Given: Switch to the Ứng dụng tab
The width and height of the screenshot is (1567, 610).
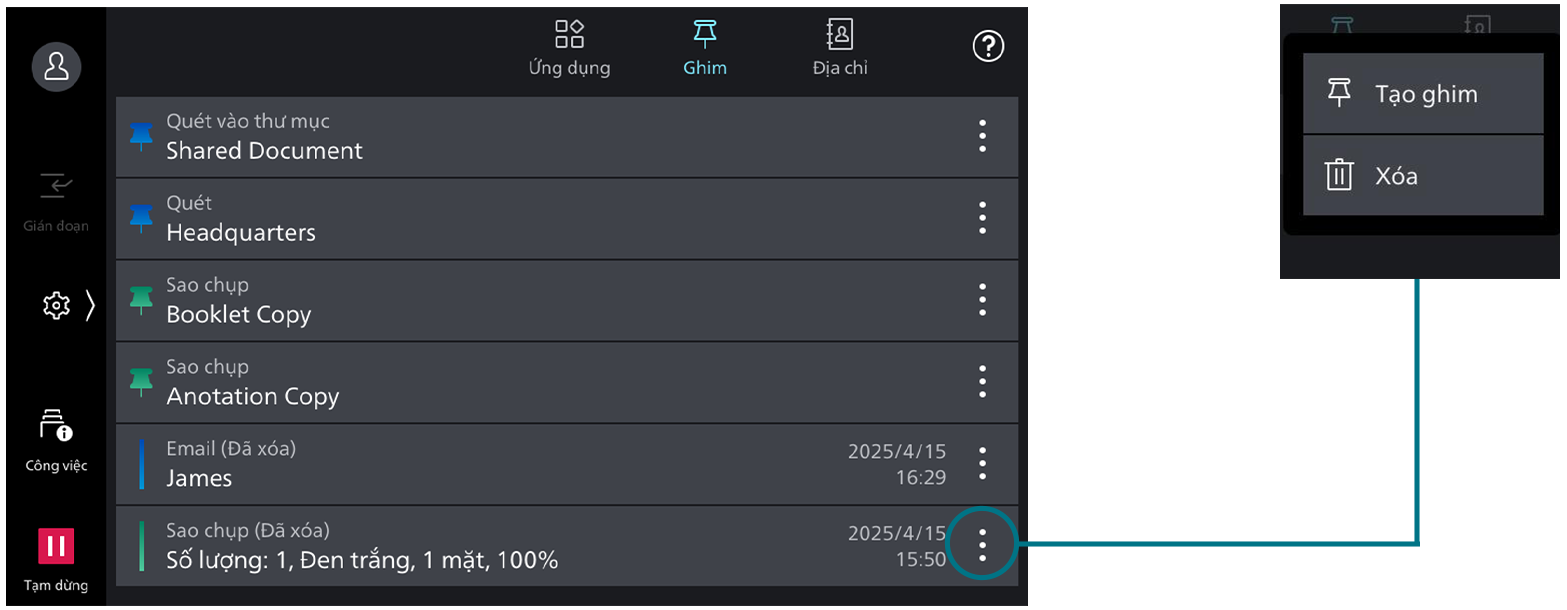Looking at the screenshot, I should click(569, 48).
